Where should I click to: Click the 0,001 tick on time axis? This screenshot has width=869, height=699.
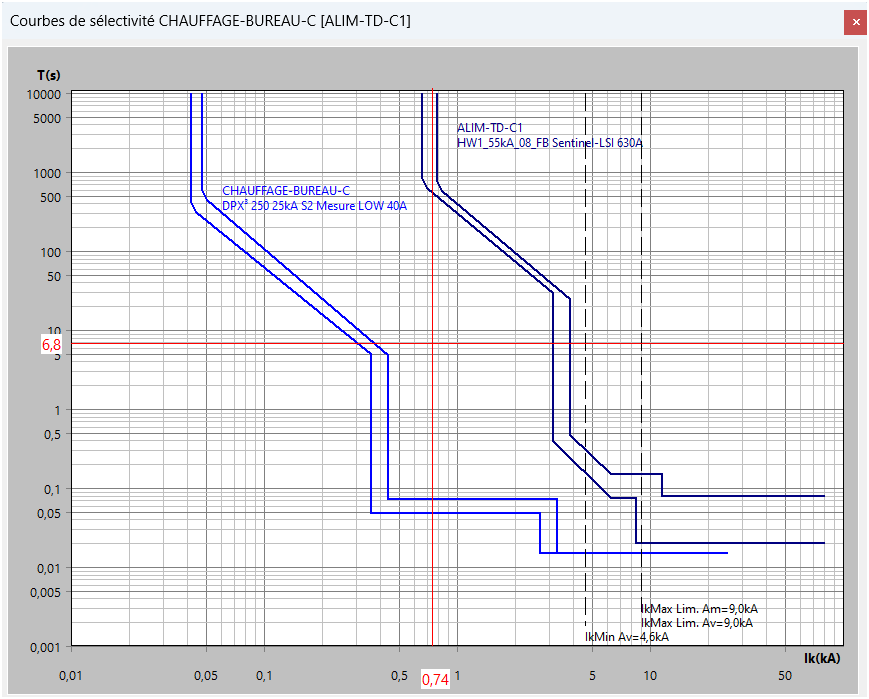[x=46, y=647]
